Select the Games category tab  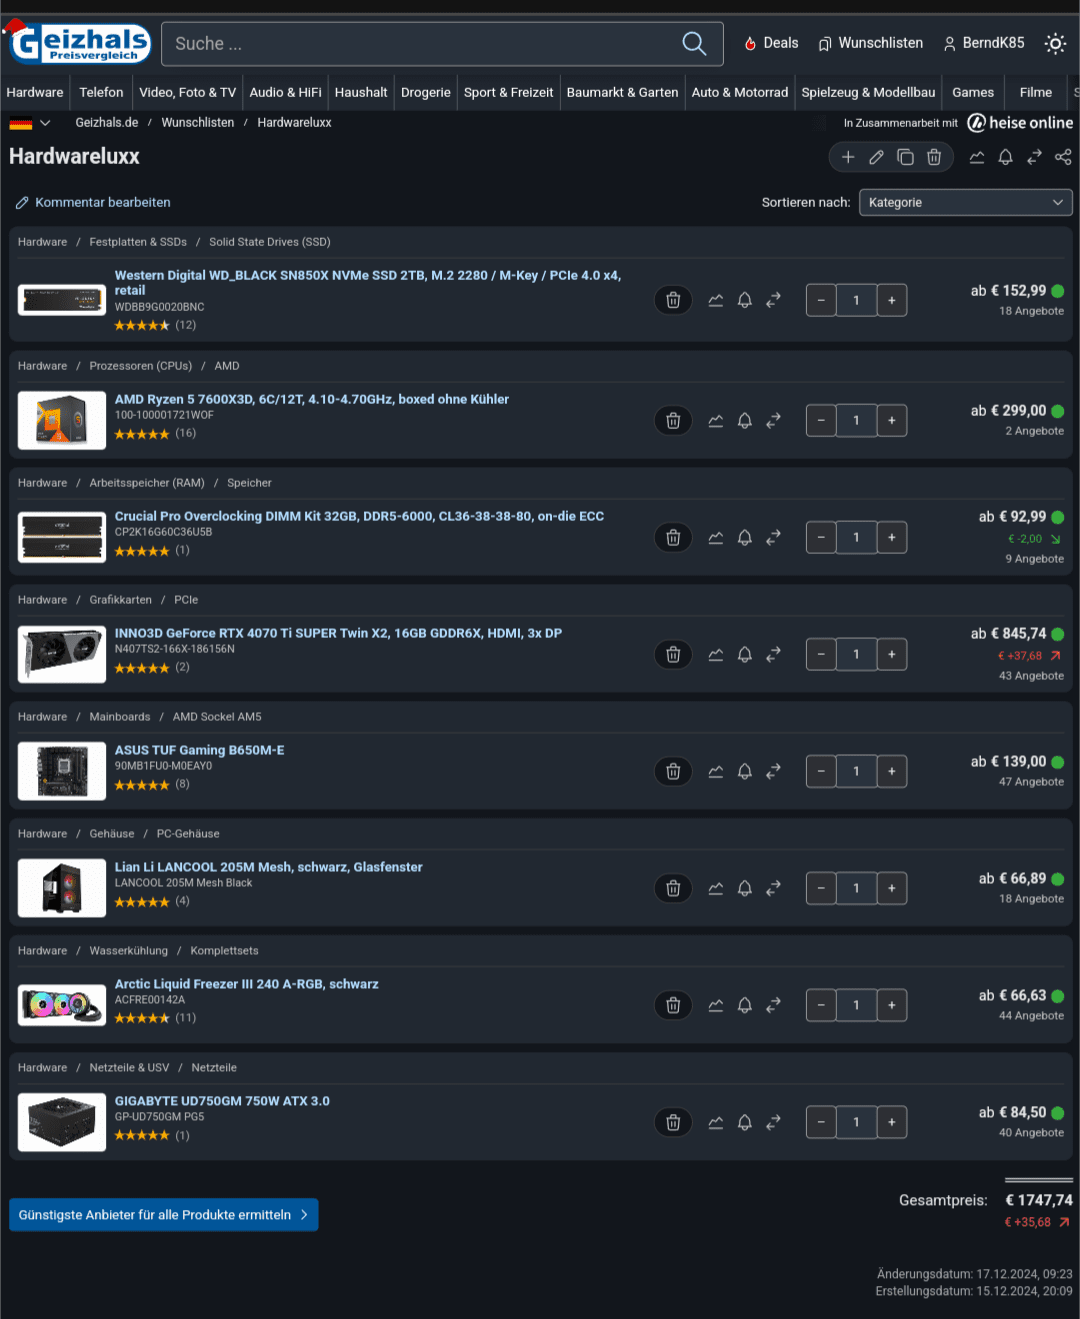(x=973, y=92)
